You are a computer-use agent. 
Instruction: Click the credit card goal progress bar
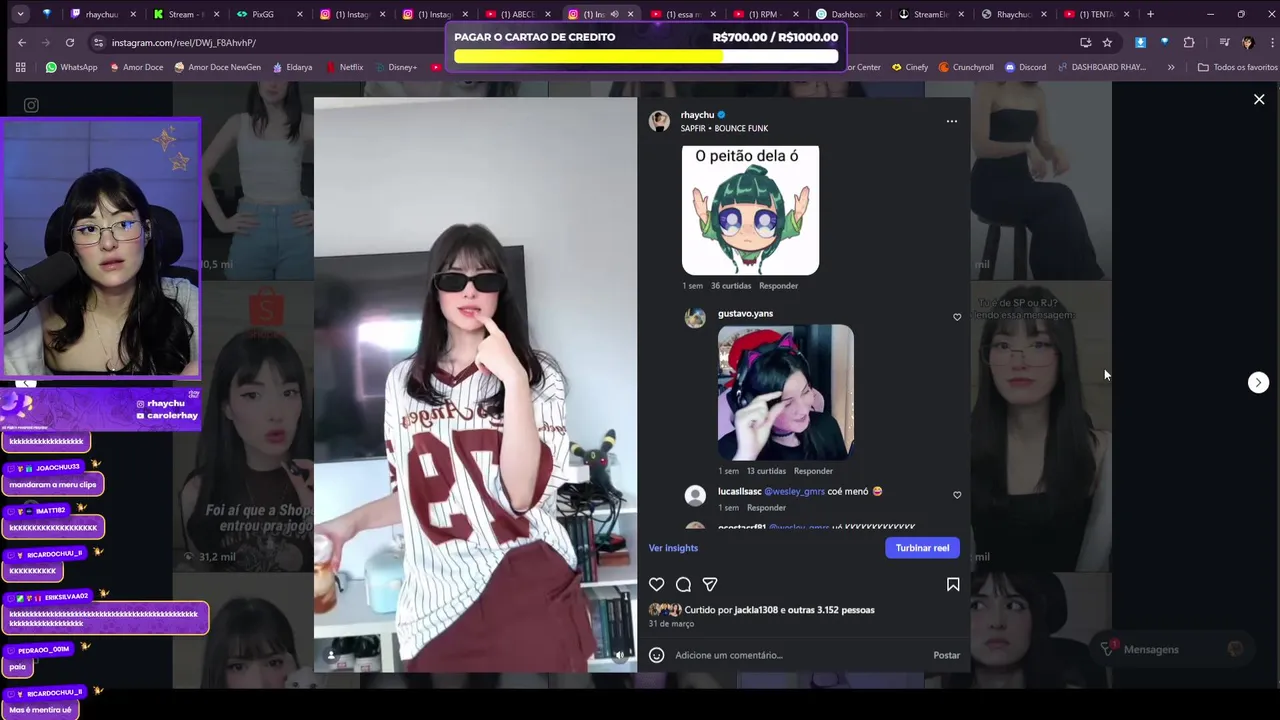(646, 56)
